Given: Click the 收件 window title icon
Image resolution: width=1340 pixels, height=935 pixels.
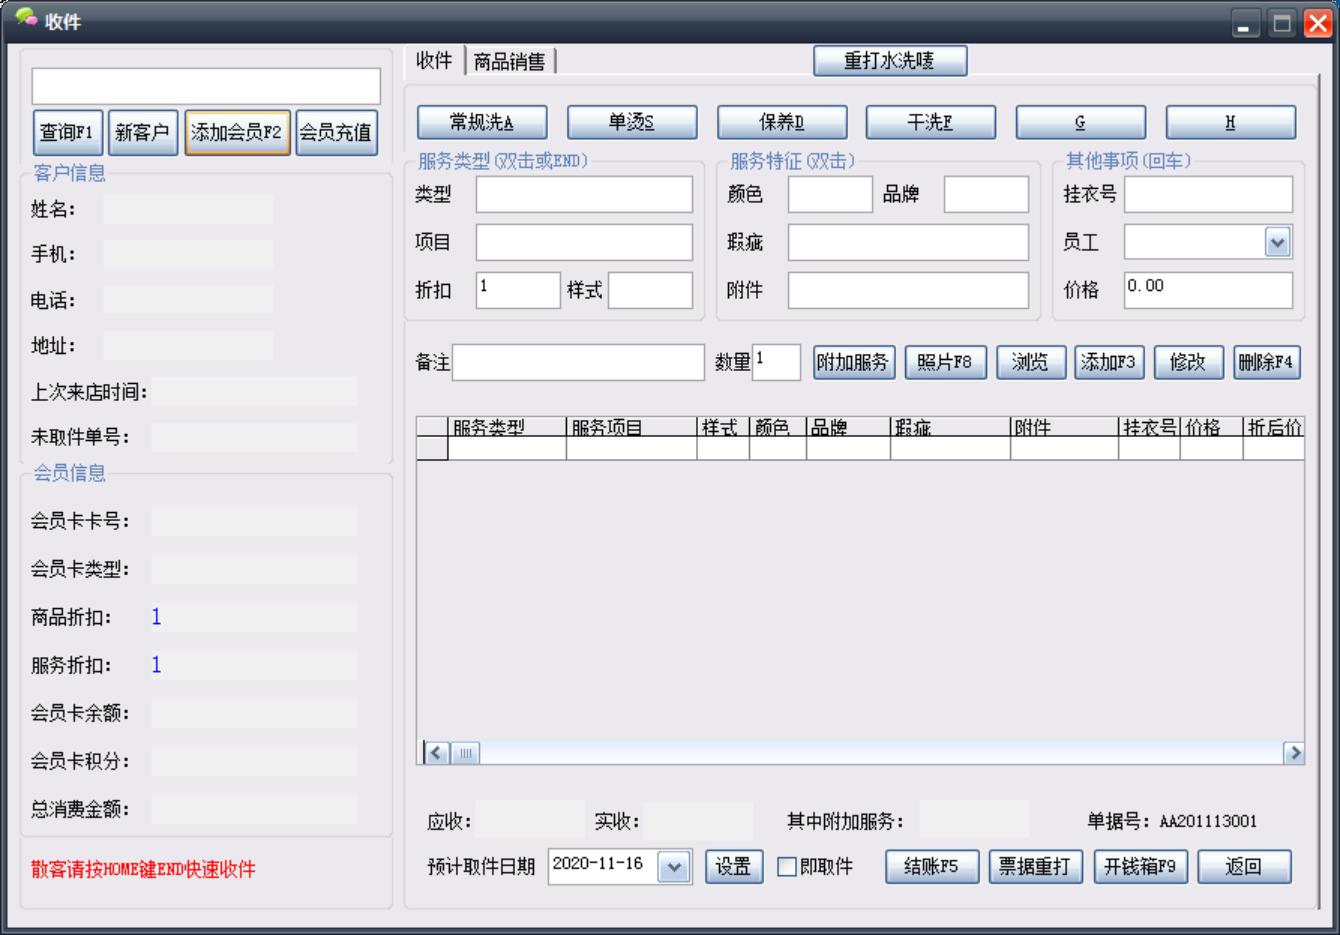Looking at the screenshot, I should point(26,19).
